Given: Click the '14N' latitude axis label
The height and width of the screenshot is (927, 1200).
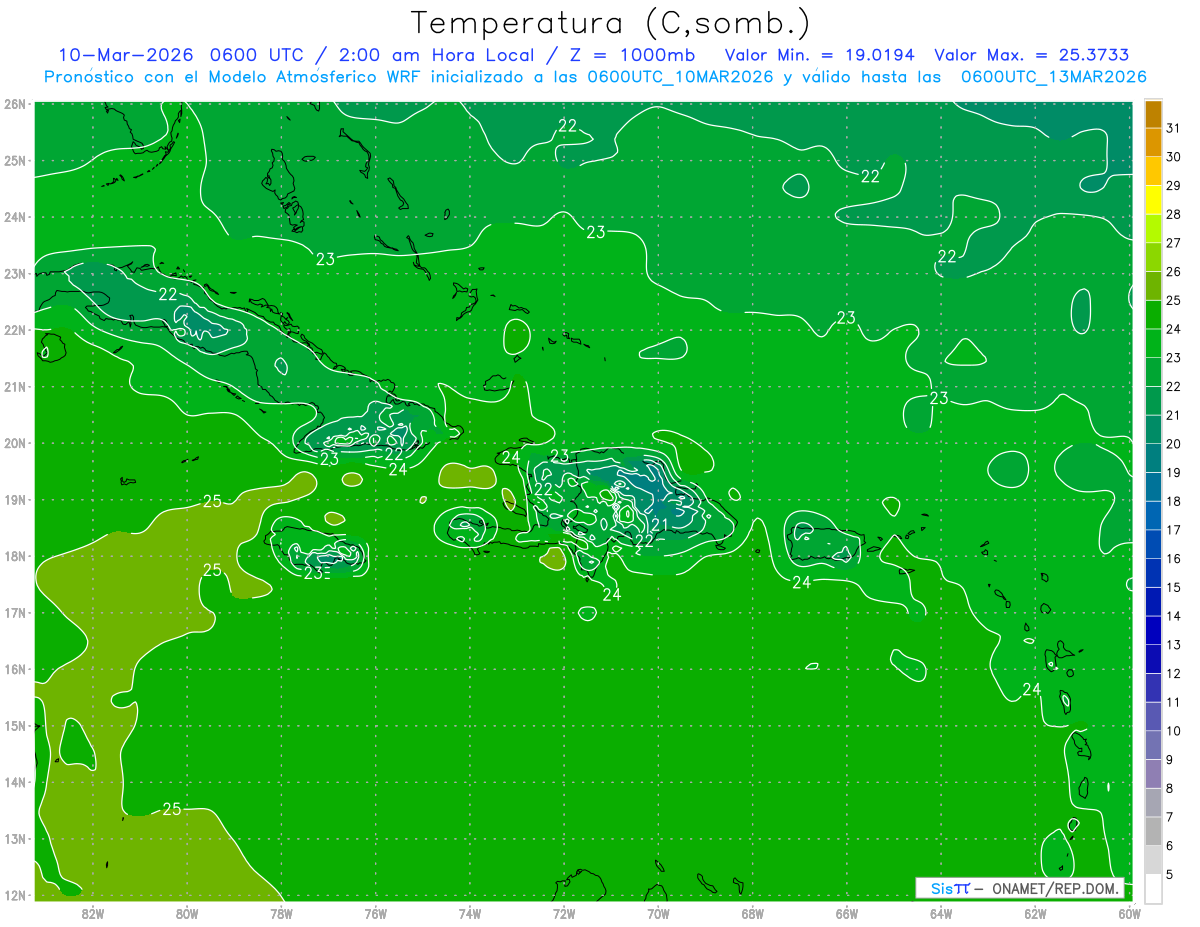Looking at the screenshot, I should tap(15, 782).
